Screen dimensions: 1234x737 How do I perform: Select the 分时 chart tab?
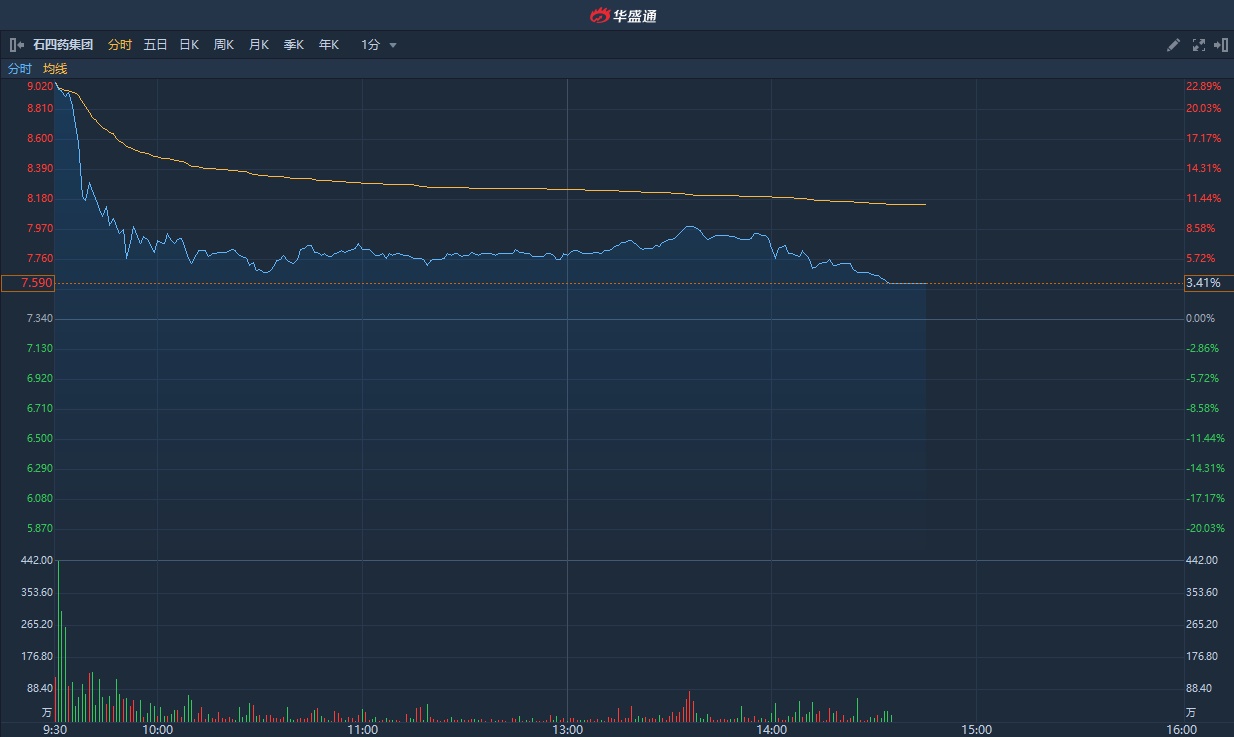[120, 45]
